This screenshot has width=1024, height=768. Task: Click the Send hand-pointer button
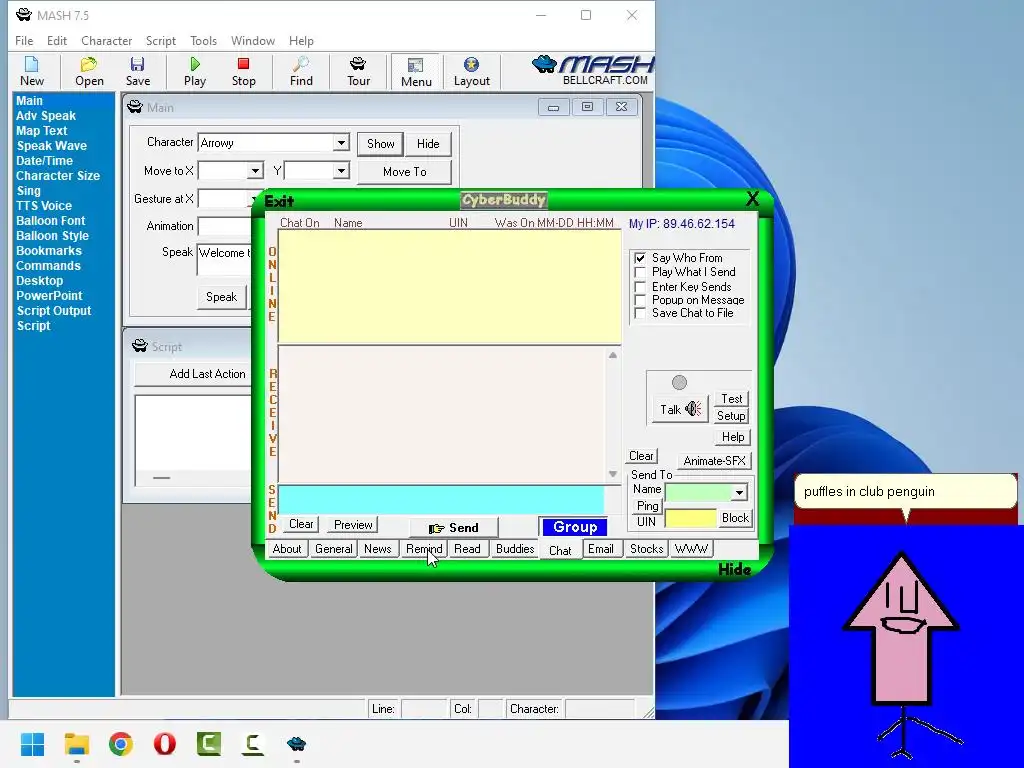click(454, 528)
